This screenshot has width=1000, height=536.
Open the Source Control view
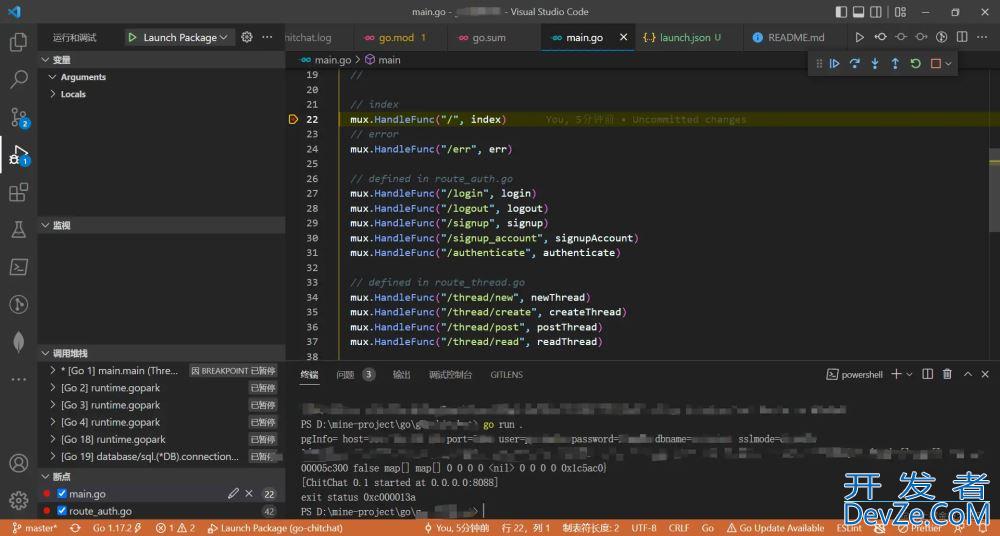click(x=19, y=117)
